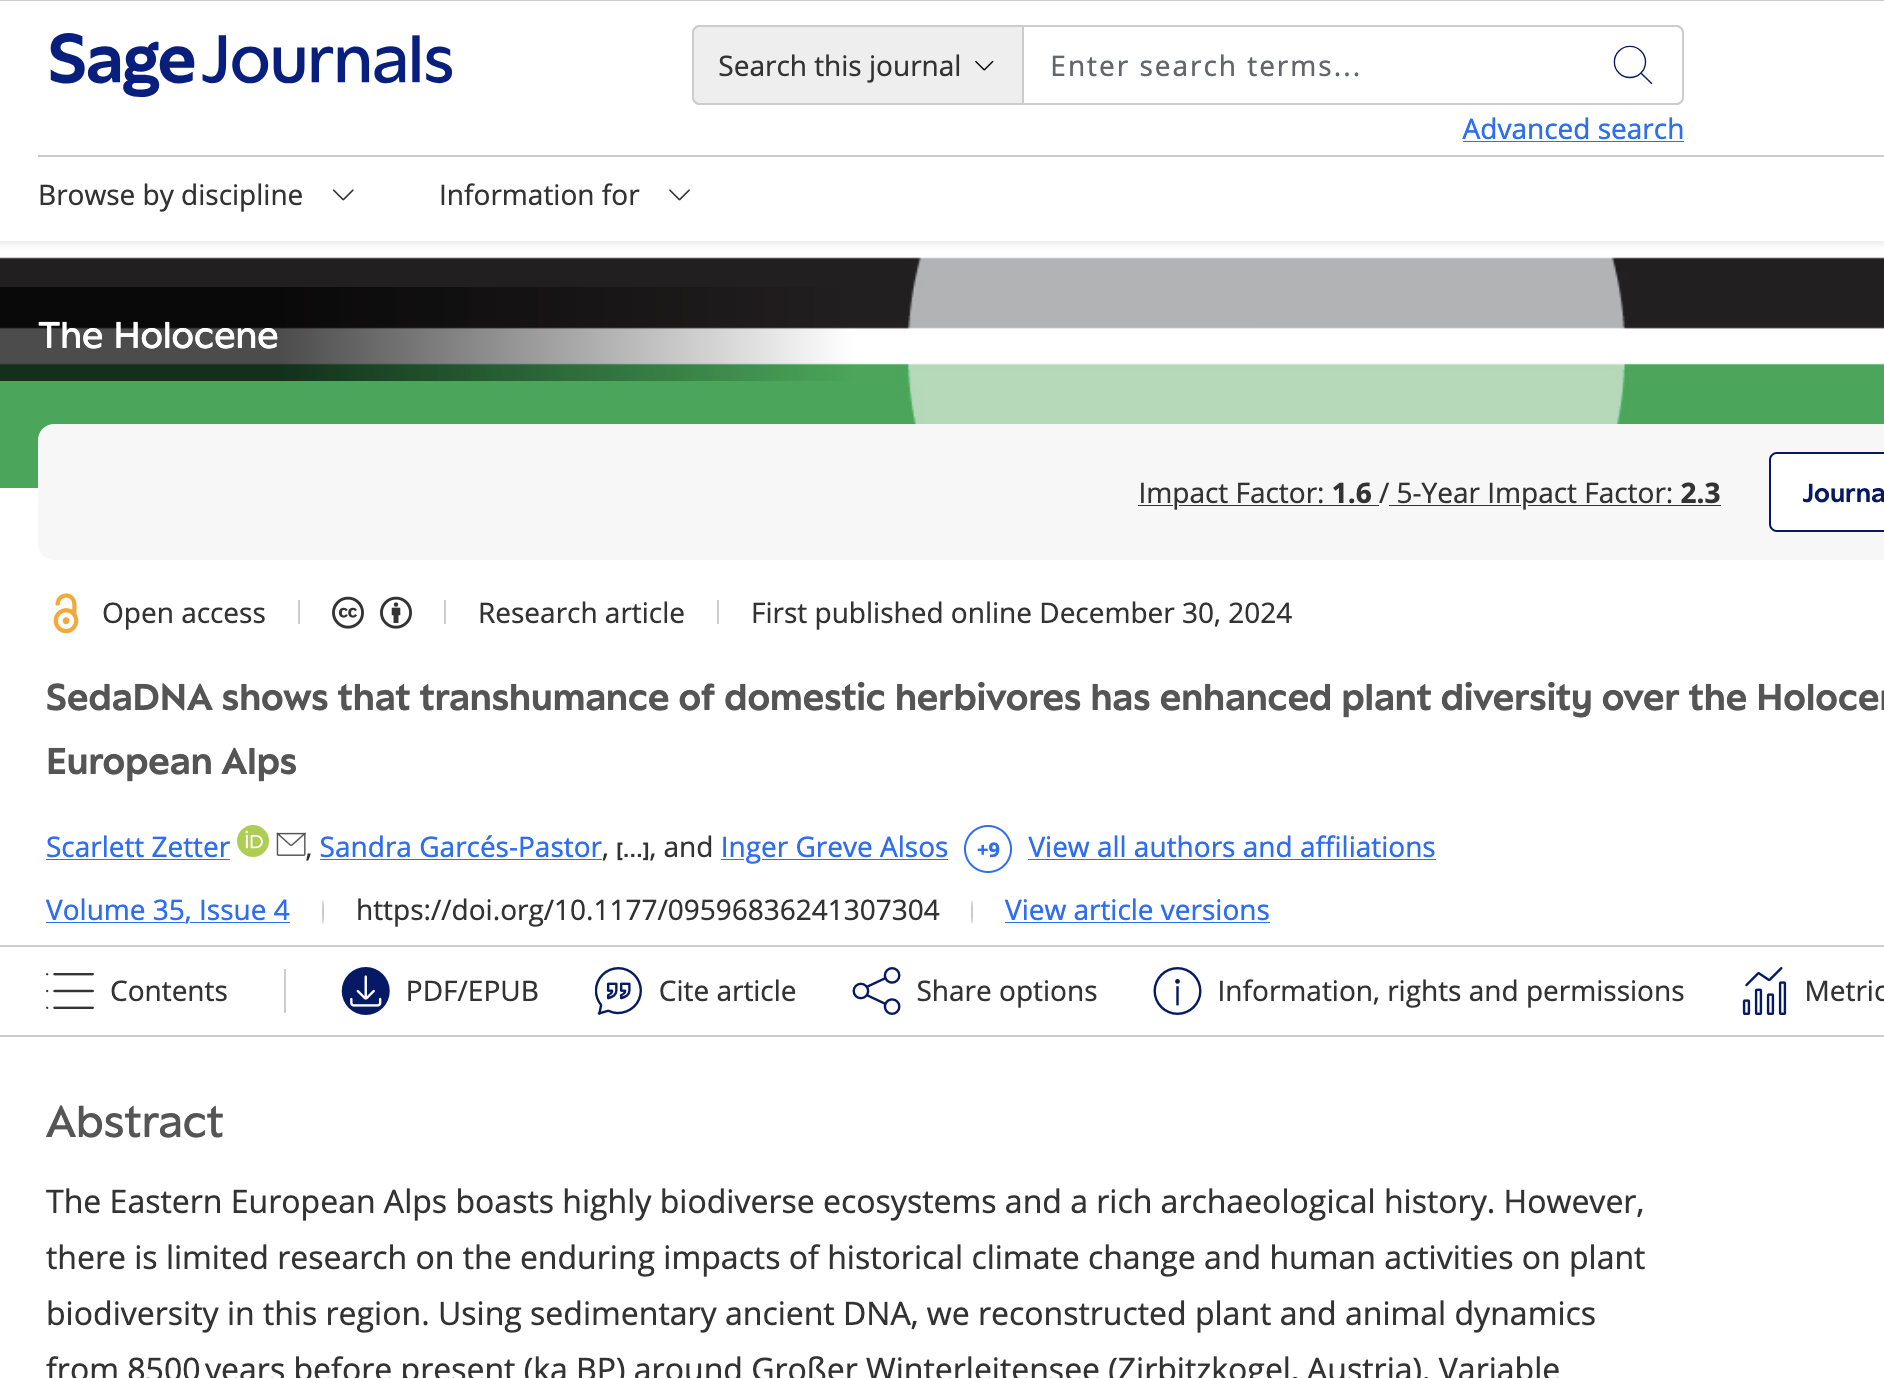Expand the Information for menu
The width and height of the screenshot is (1884, 1378).
564,195
